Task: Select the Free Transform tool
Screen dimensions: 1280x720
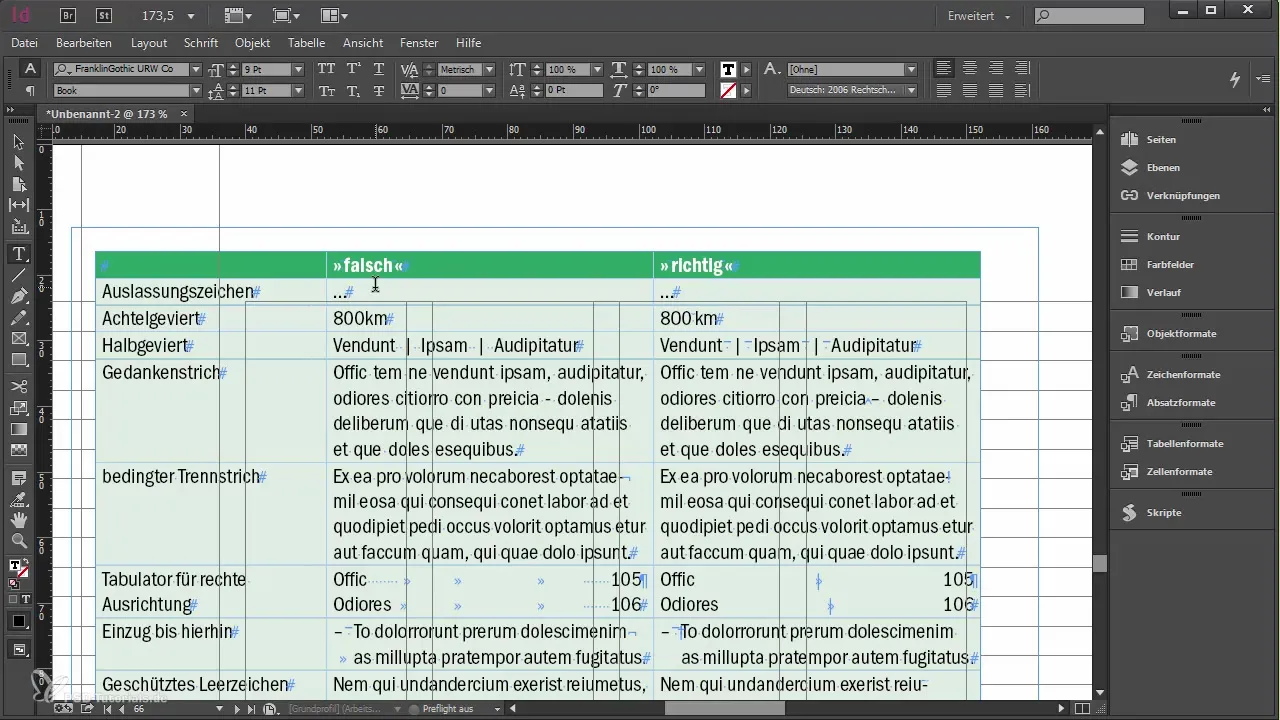Action: [18, 408]
